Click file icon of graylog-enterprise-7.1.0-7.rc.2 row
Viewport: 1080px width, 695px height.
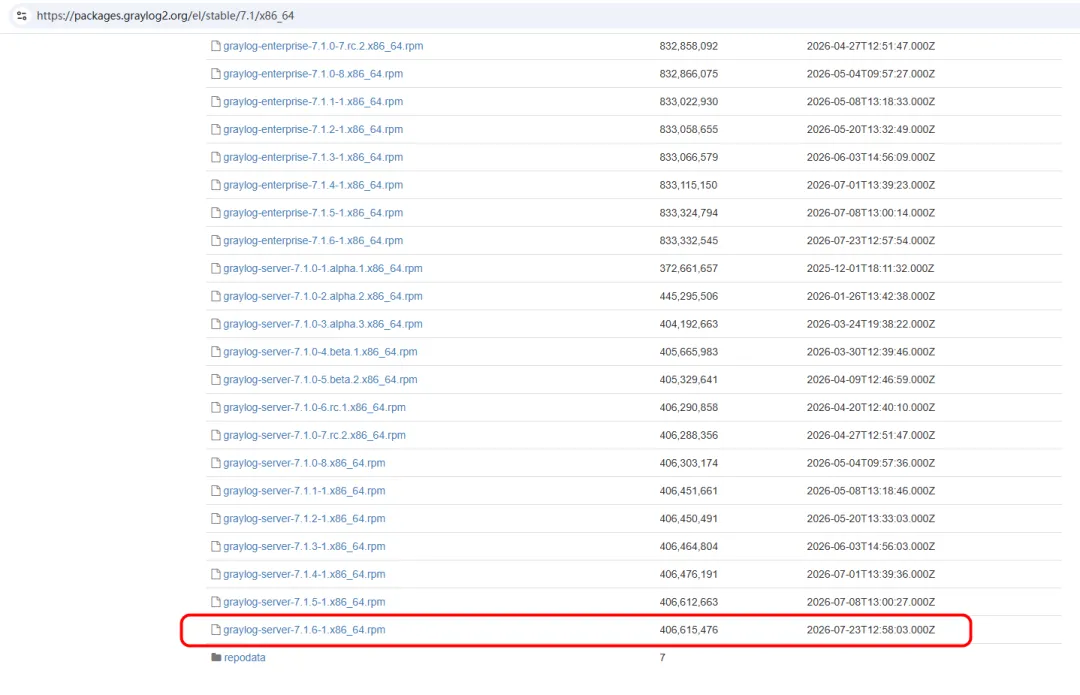(216, 46)
